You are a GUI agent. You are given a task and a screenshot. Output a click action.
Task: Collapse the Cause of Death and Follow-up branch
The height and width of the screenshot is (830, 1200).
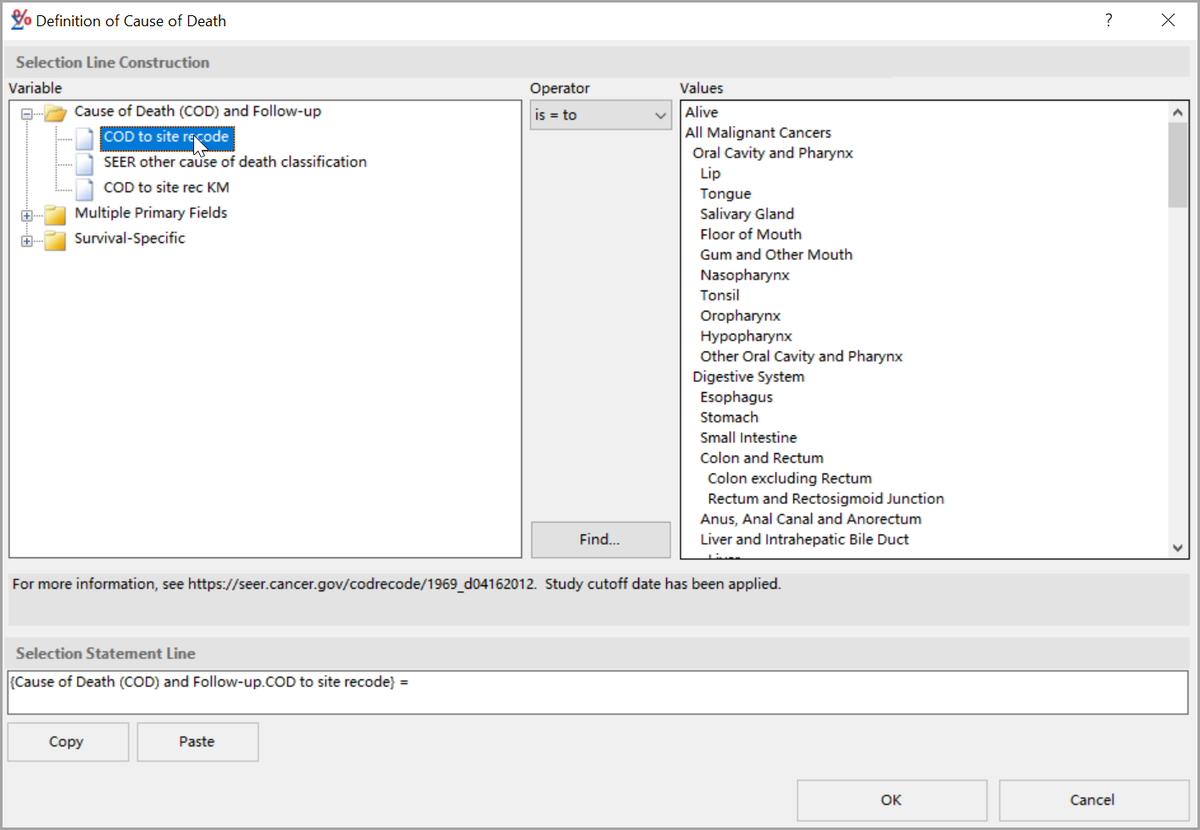(26, 111)
